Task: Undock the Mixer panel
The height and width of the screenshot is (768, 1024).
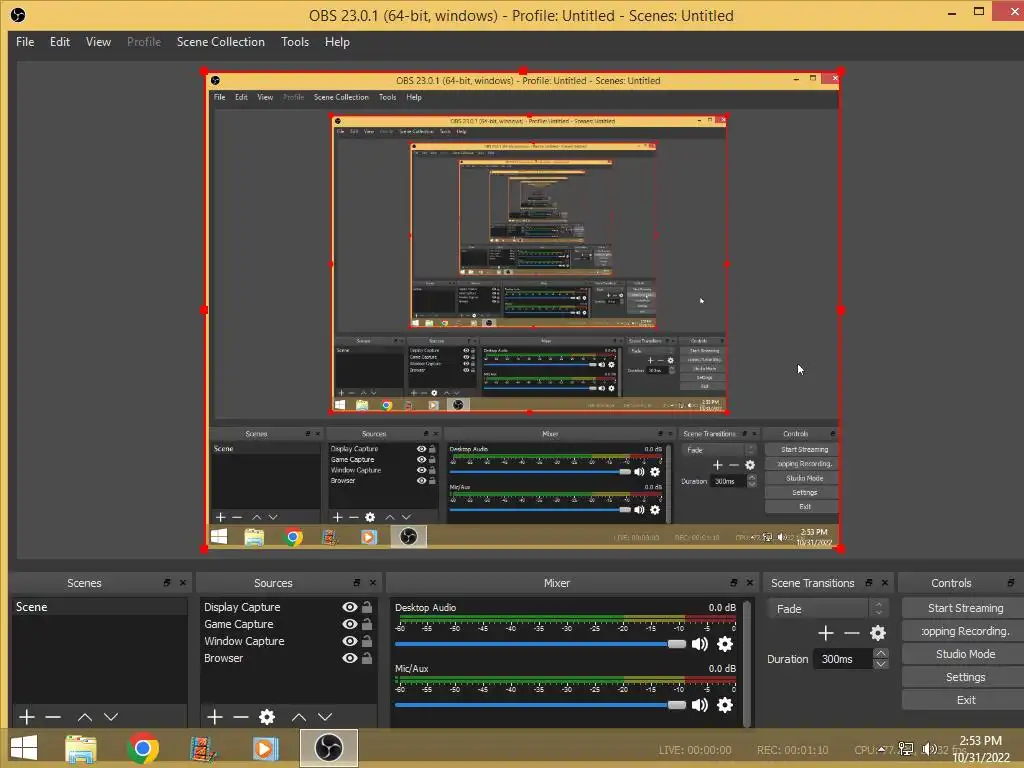Action: 733,583
